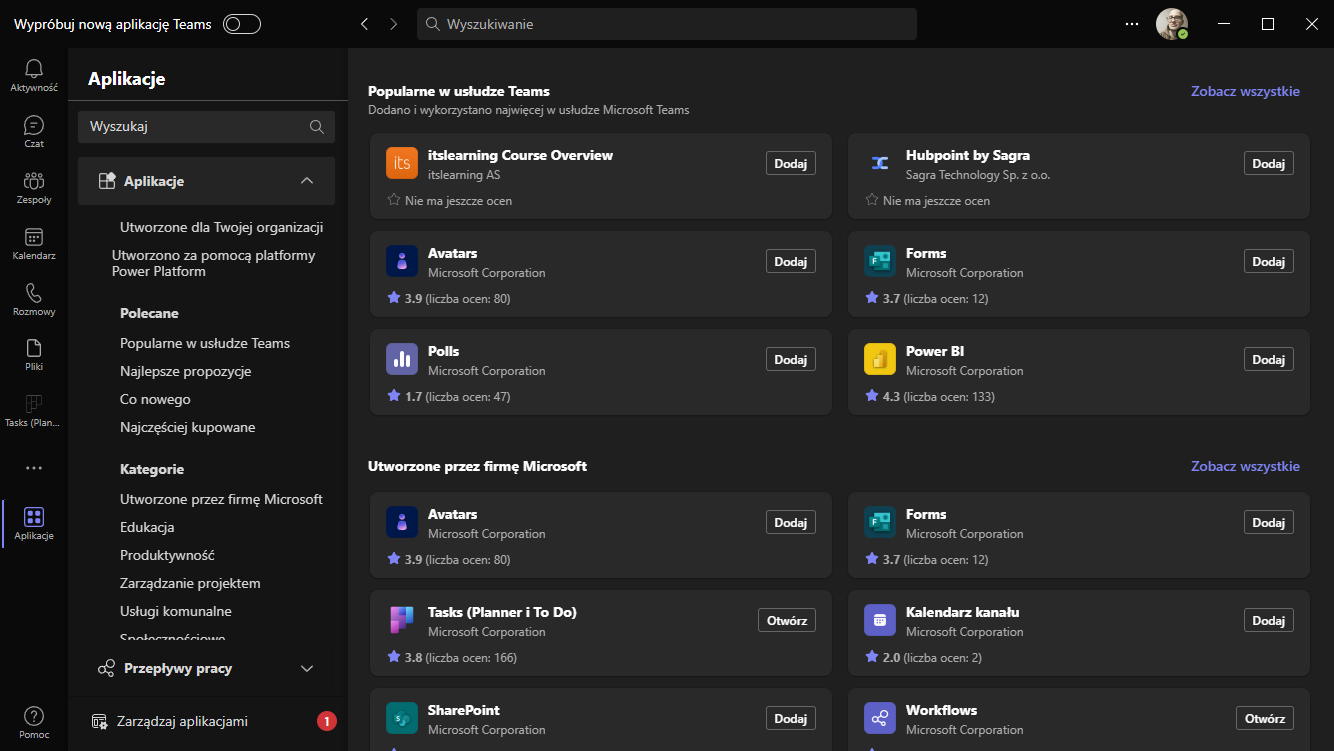Click Zobacz wszystkie for Utworzone przez firmę Microsoft
Viewport: 1334px width, 751px height.
(x=1245, y=466)
